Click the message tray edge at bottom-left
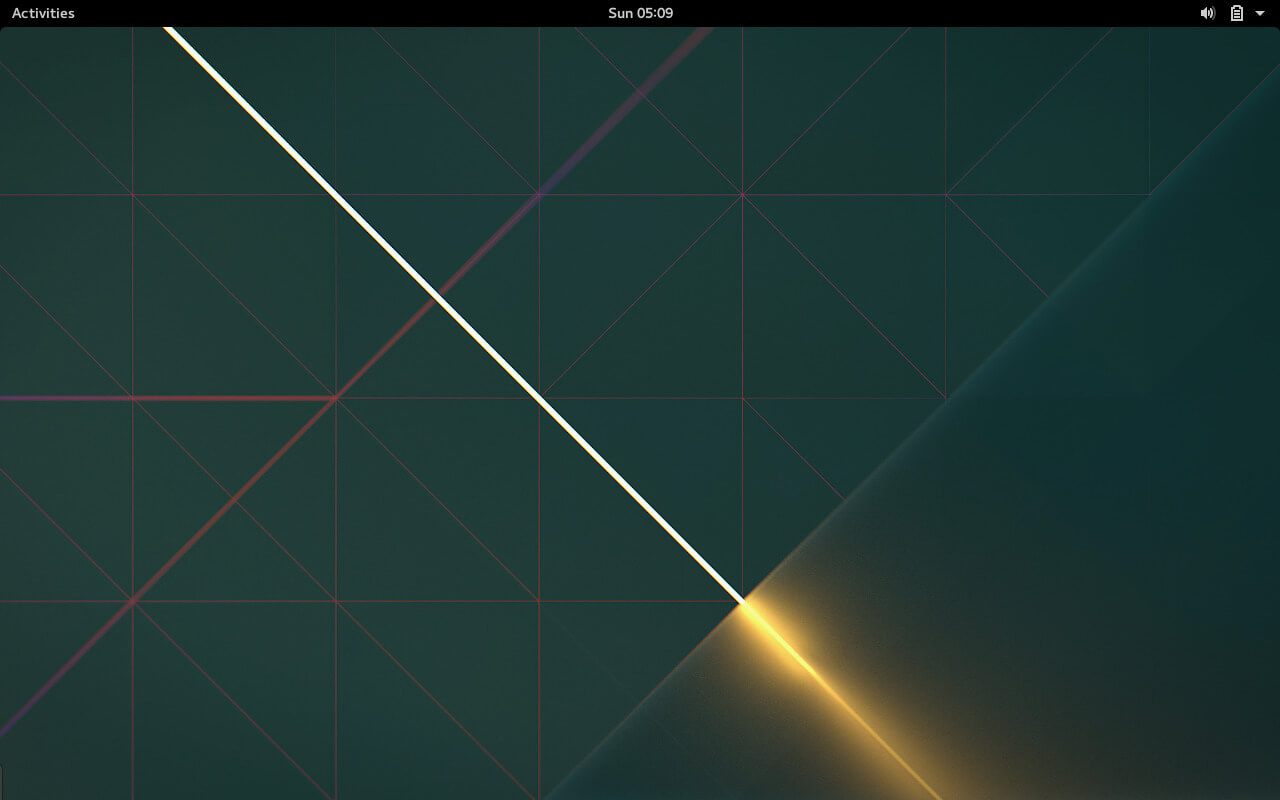 1,782
